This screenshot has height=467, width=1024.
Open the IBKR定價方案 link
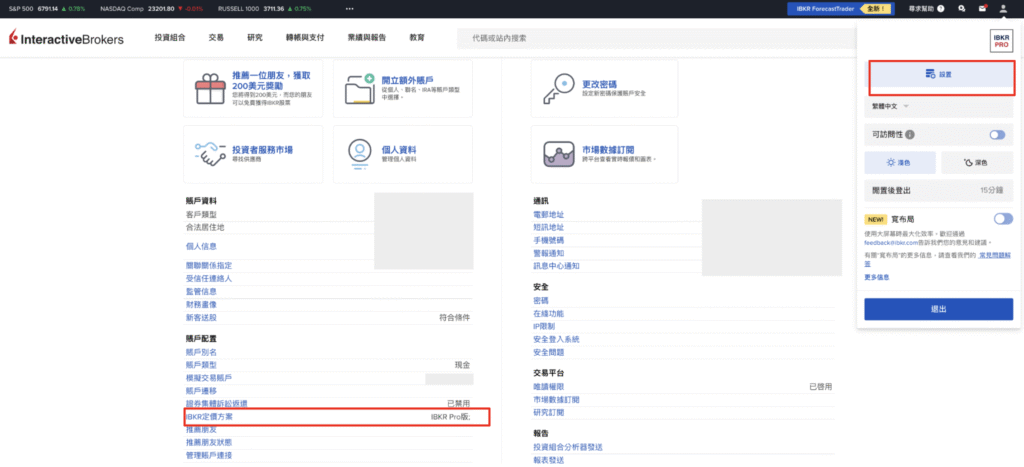coord(209,417)
